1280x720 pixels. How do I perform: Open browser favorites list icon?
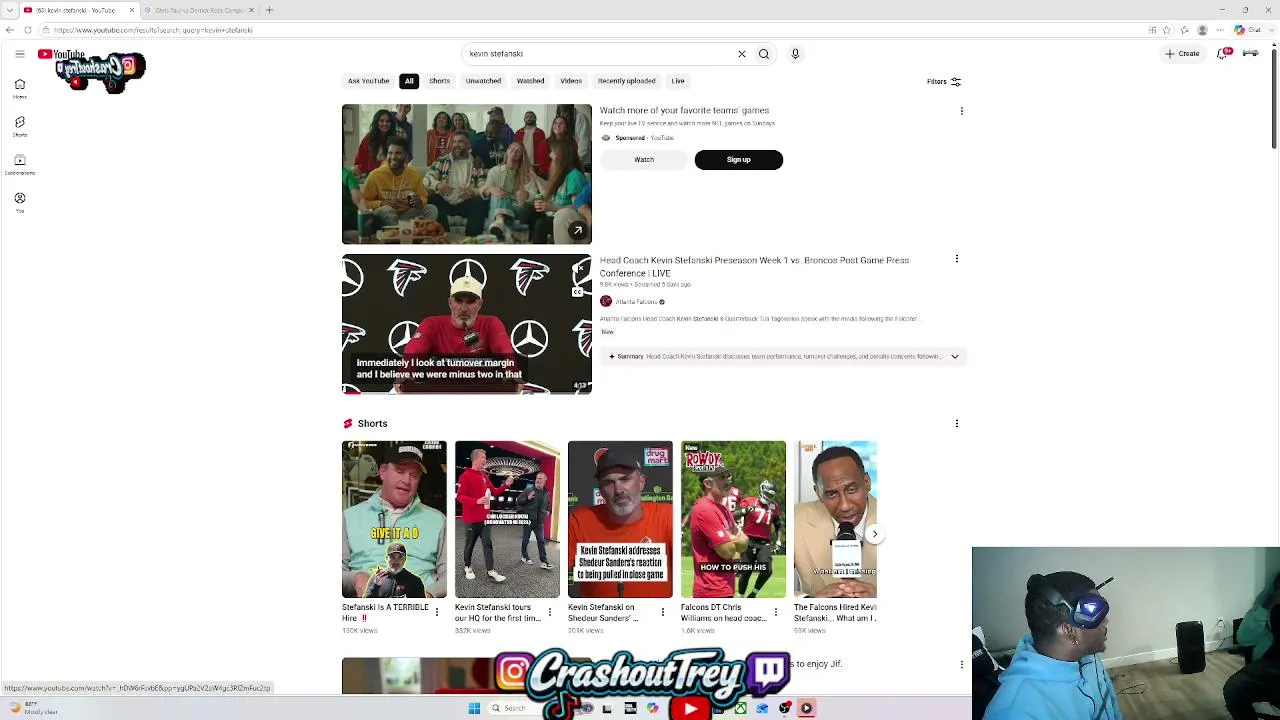pos(1184,30)
